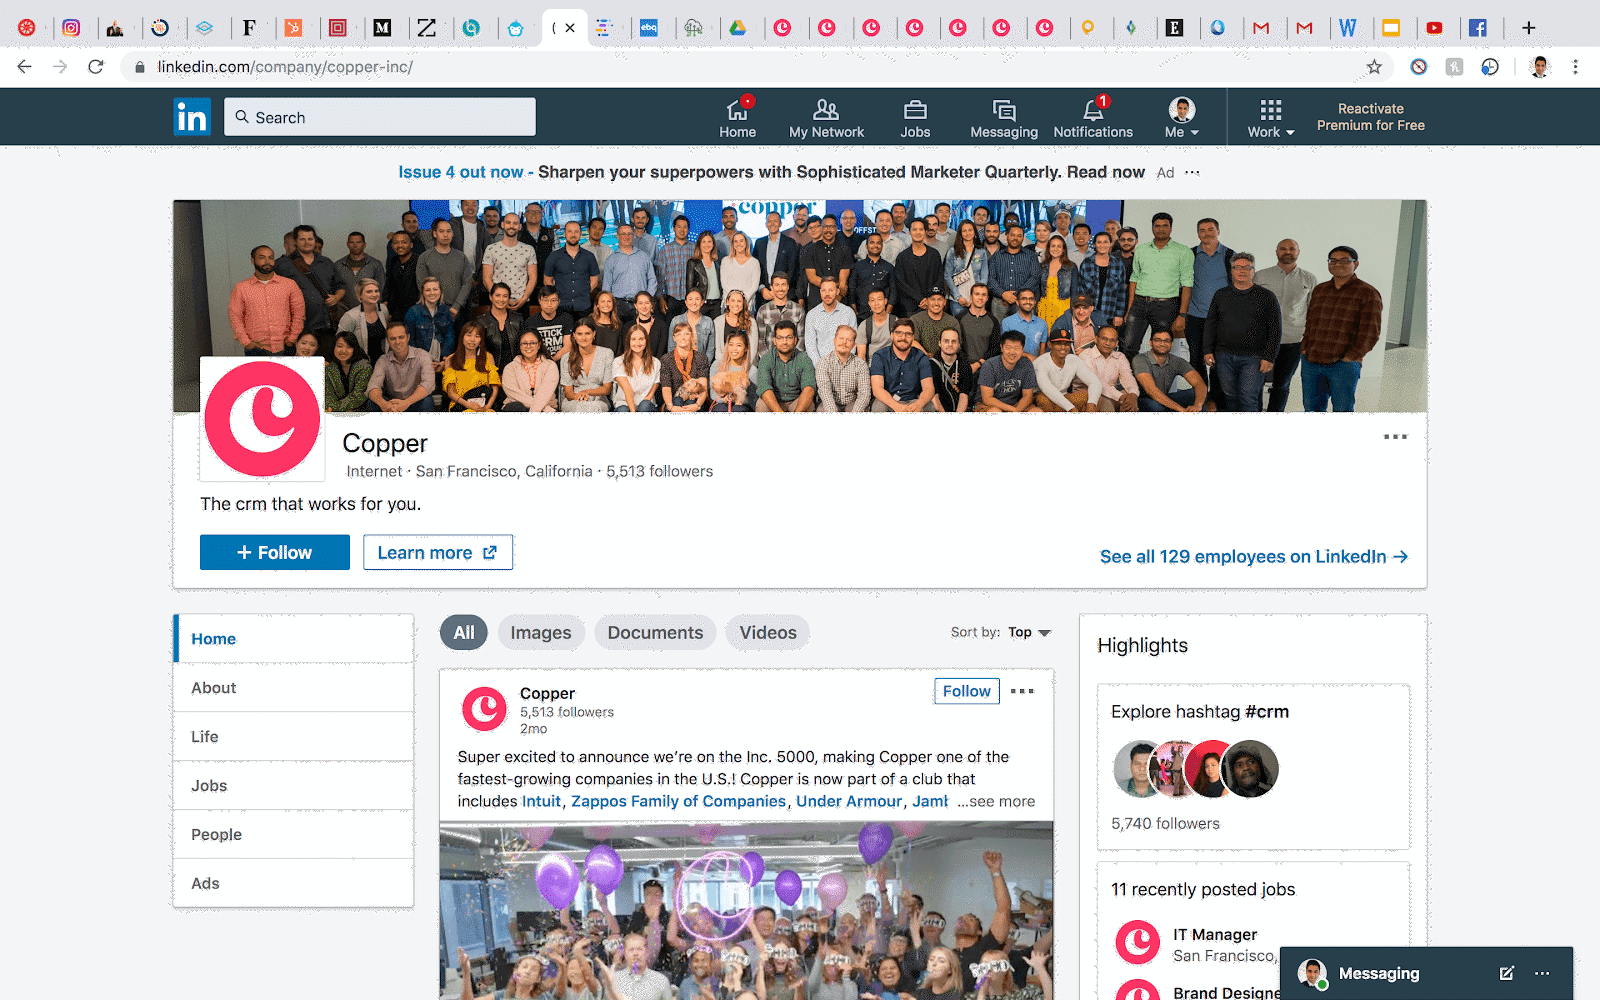The height and width of the screenshot is (1000, 1600).
Task: Select People in left sidebar
Action: [293, 835]
